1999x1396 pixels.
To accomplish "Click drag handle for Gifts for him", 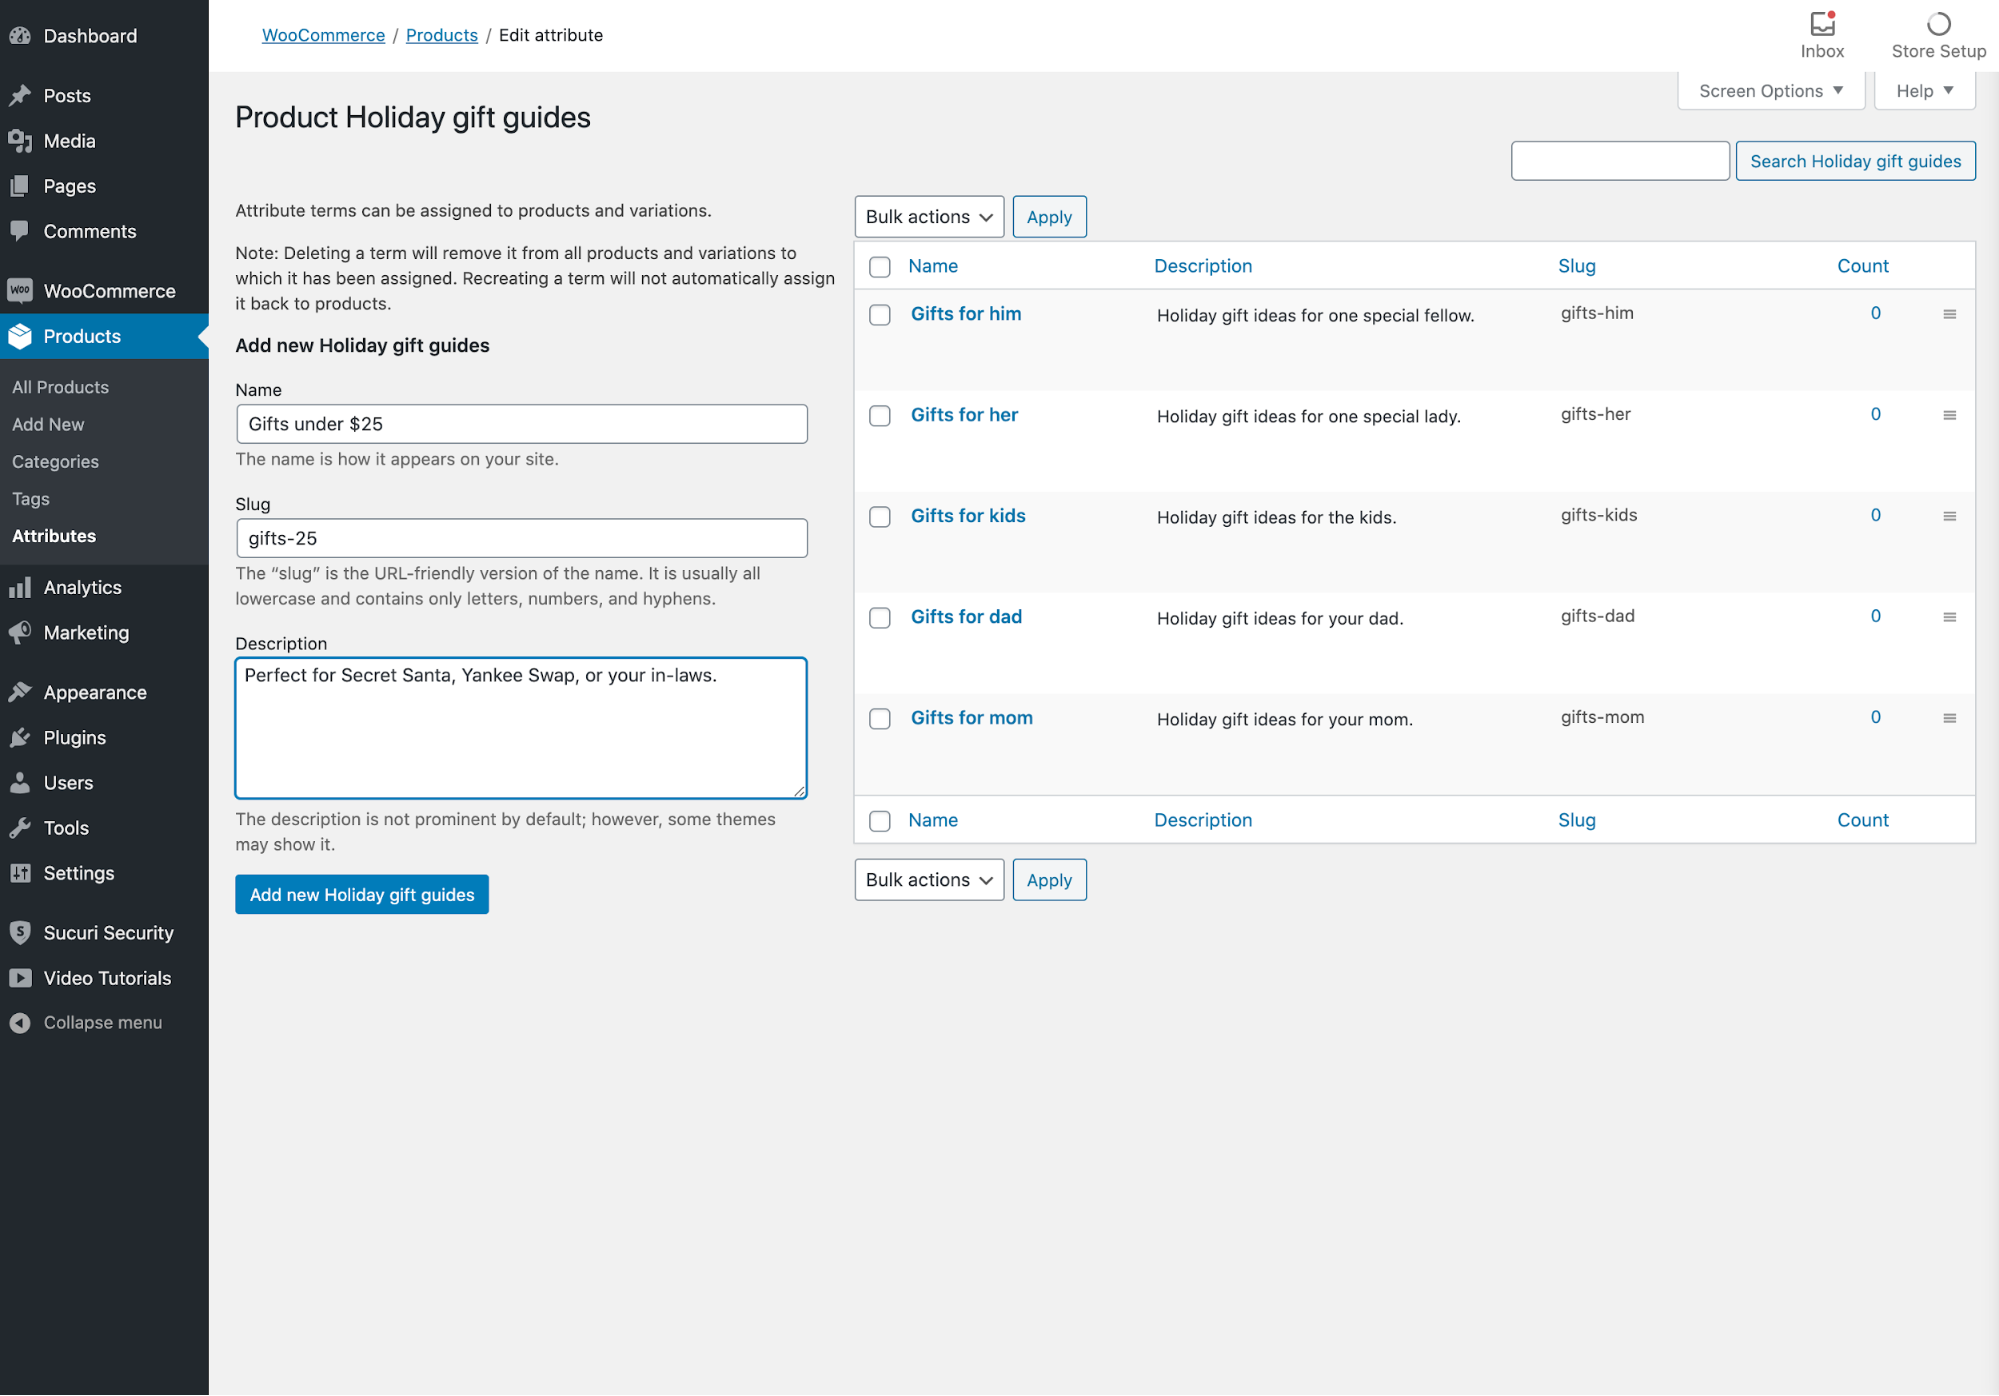I will click(x=1949, y=314).
